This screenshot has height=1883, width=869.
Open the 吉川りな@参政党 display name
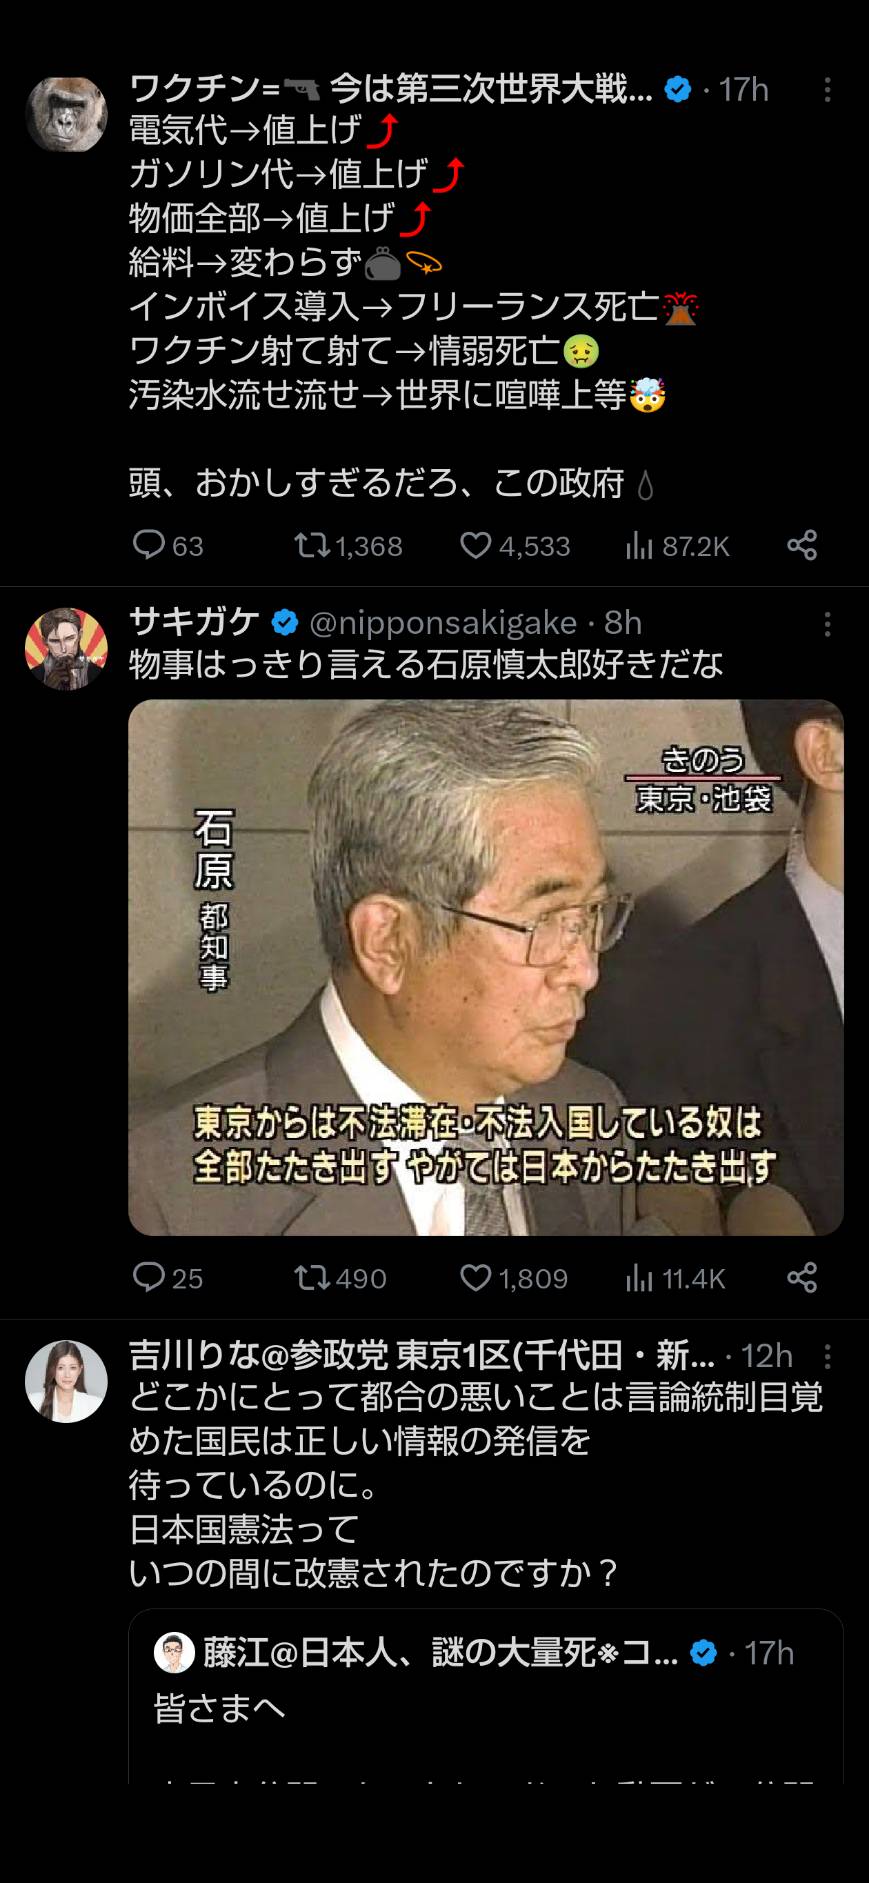tap(422, 1356)
